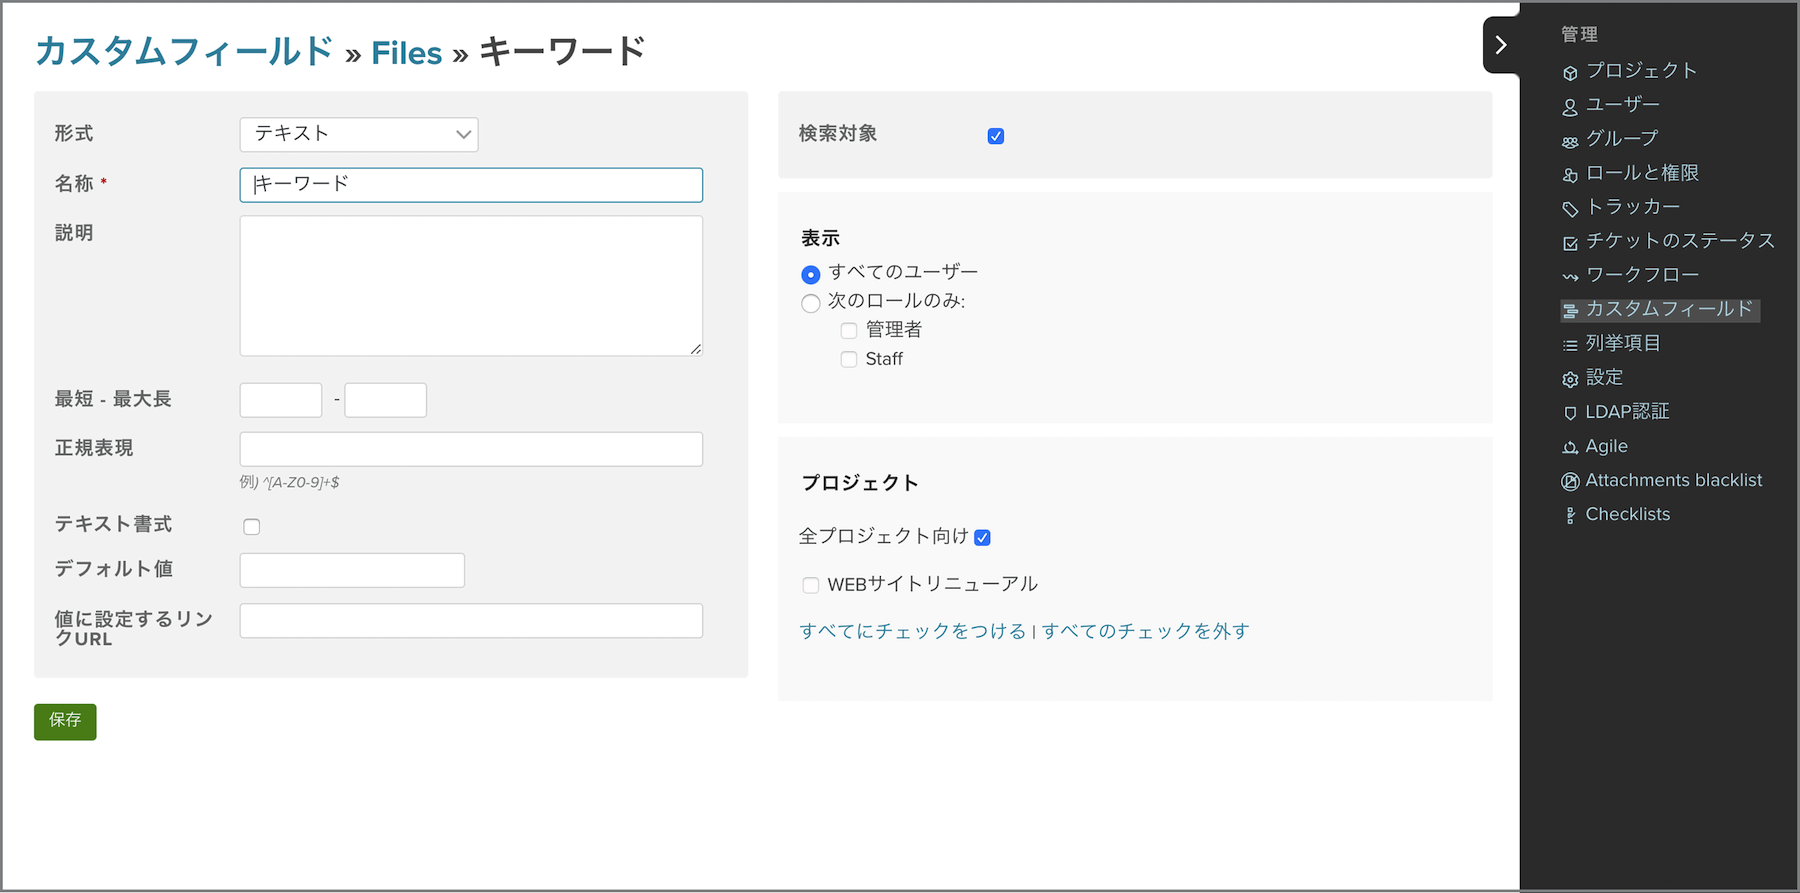Open ユーザー in the admin menu
The image size is (1800, 893).
click(x=1623, y=105)
